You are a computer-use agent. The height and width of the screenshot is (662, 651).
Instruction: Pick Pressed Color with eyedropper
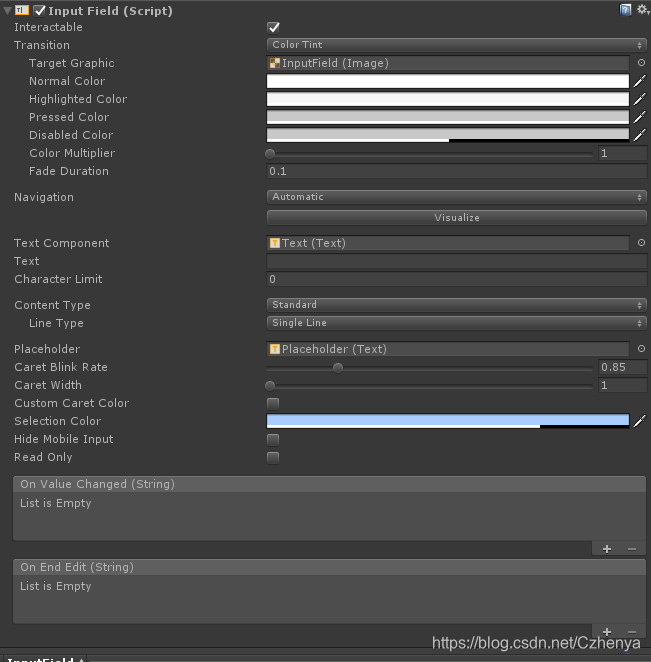(x=640, y=117)
